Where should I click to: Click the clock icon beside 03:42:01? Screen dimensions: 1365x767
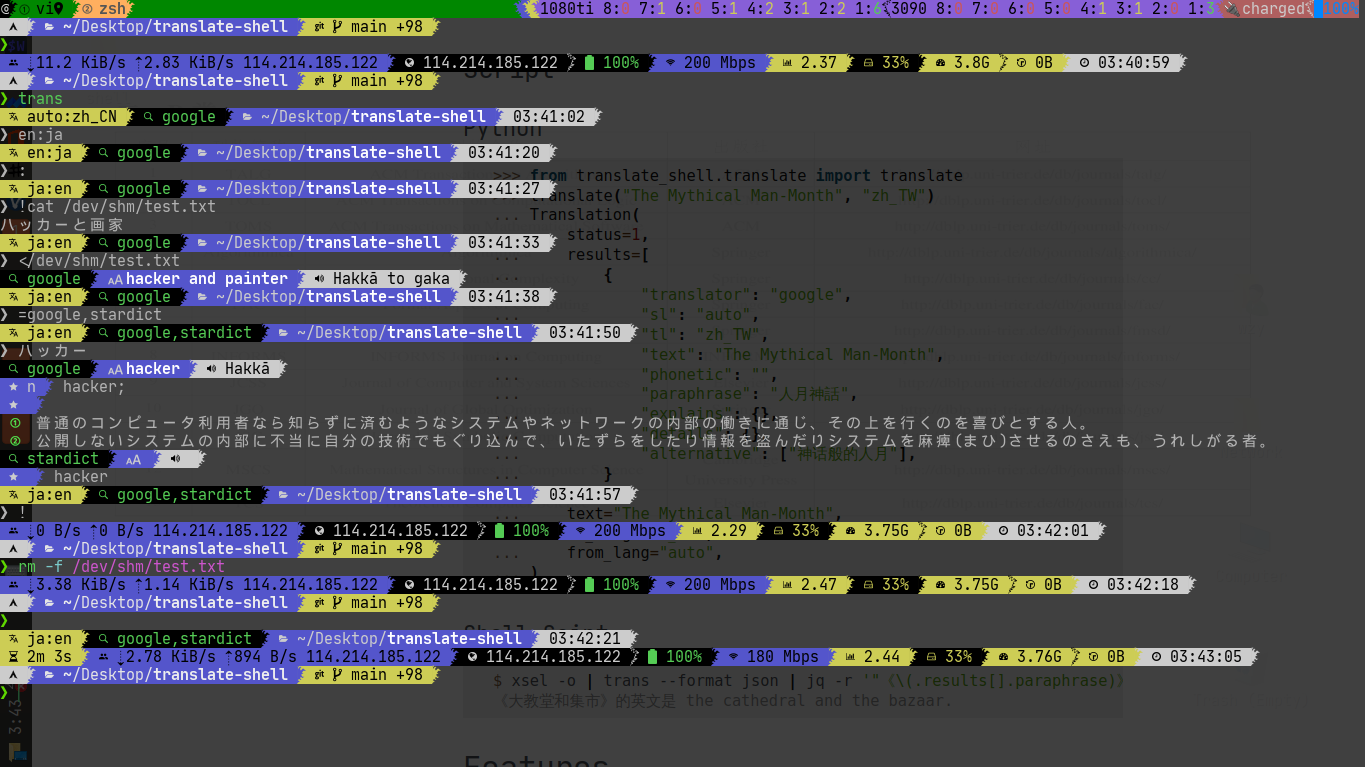coord(1005,530)
